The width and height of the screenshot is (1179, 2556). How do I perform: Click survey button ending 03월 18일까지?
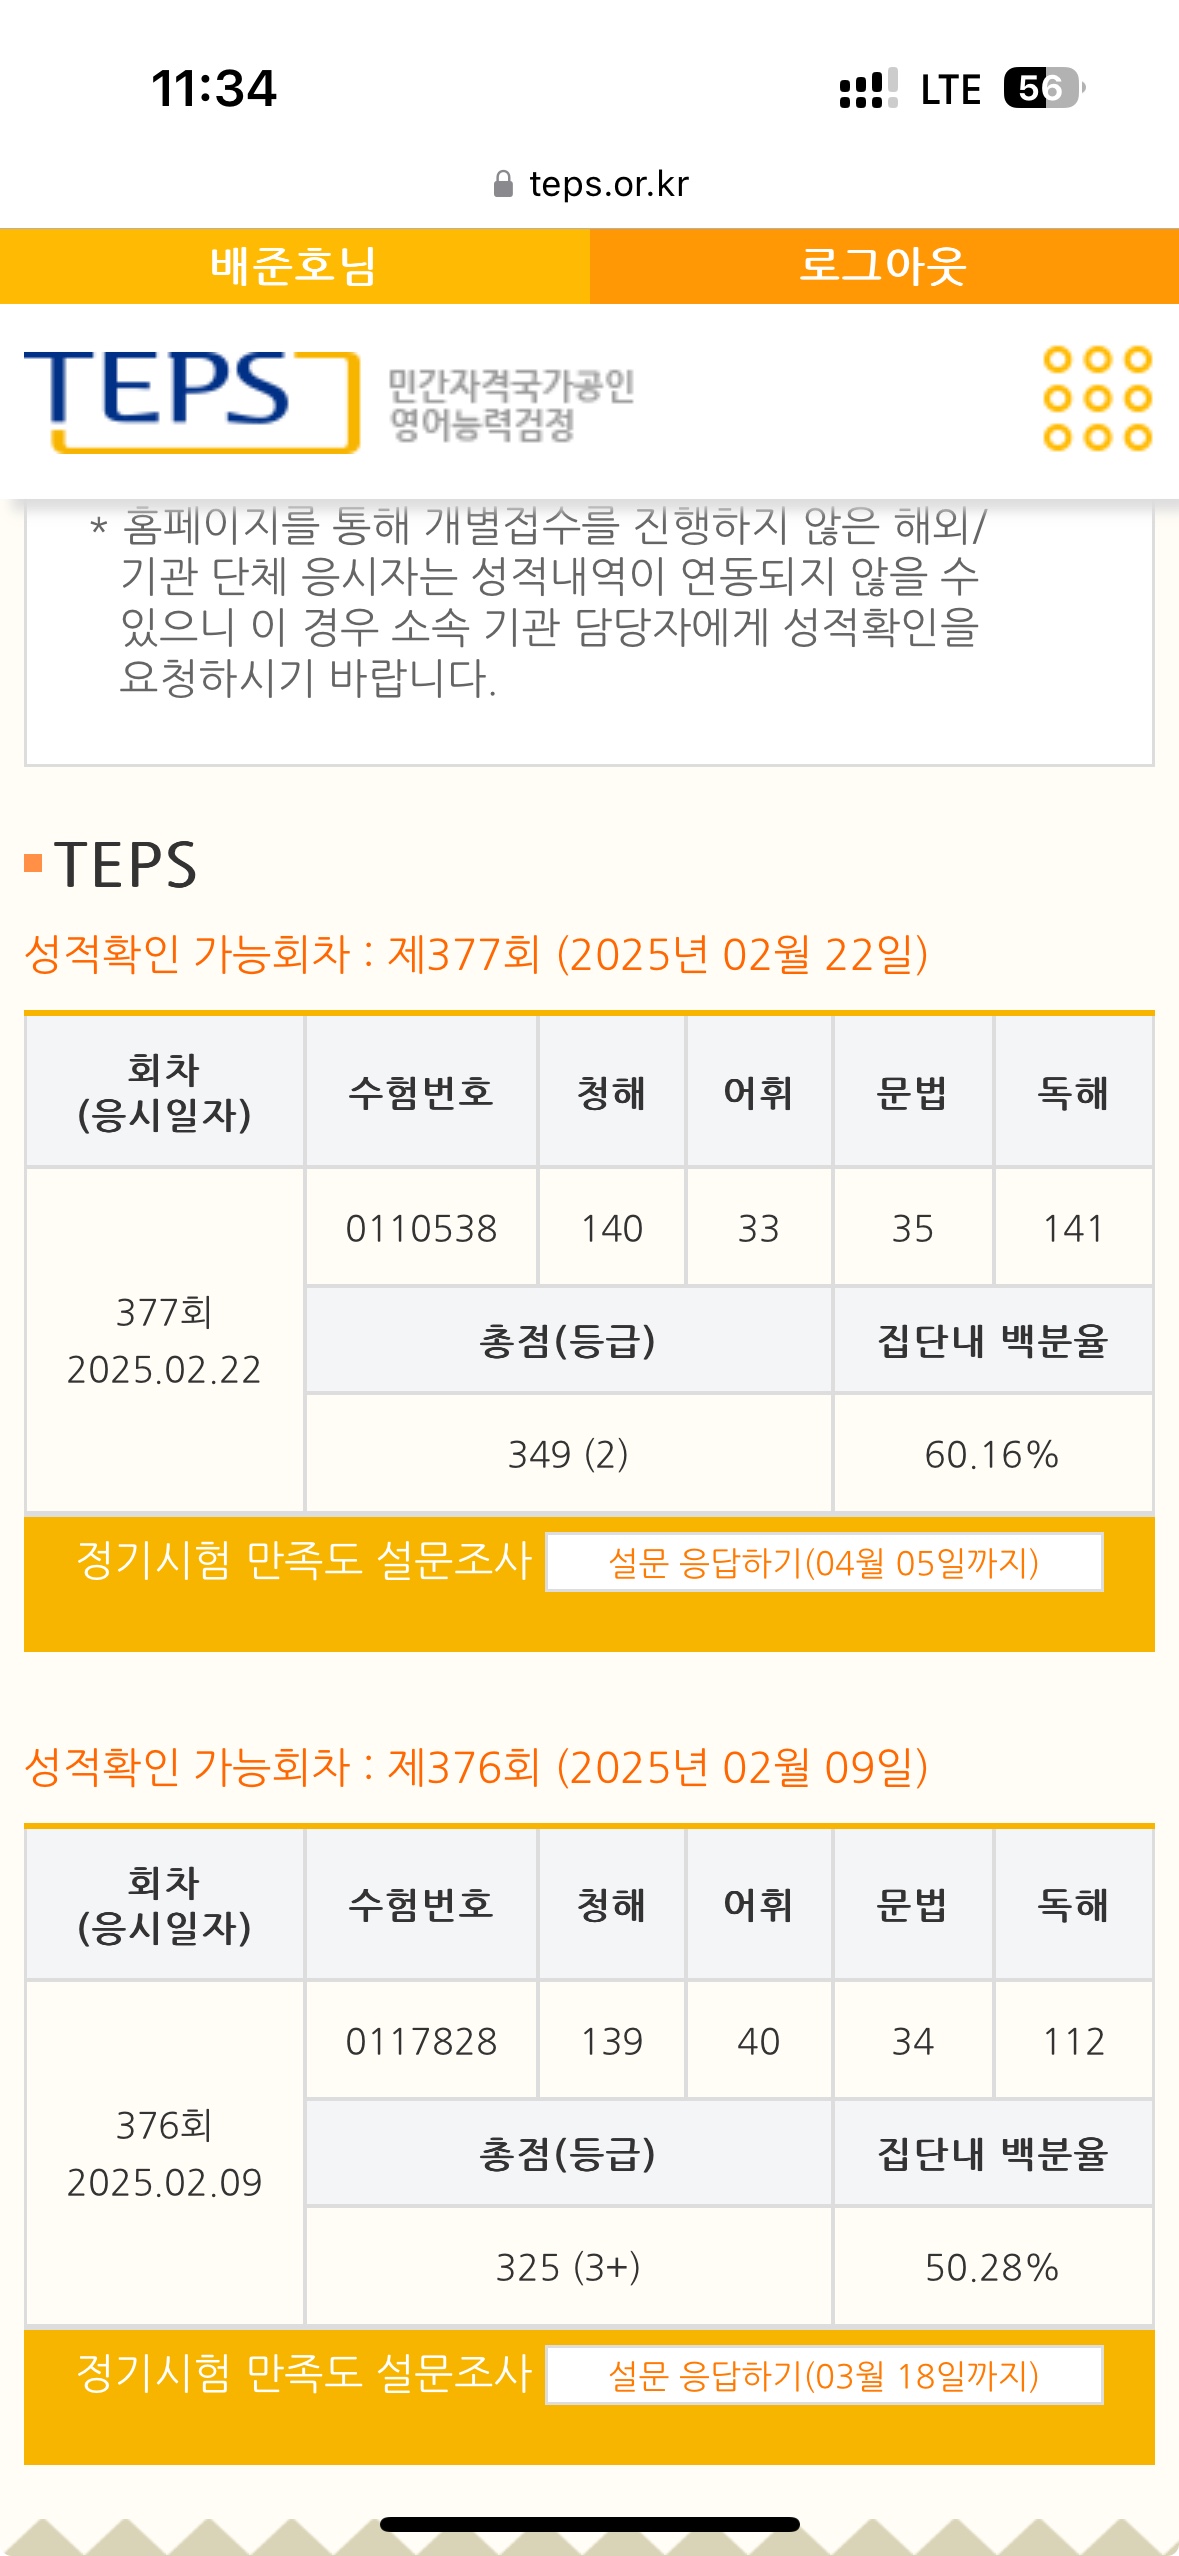pyautogui.click(x=824, y=2375)
